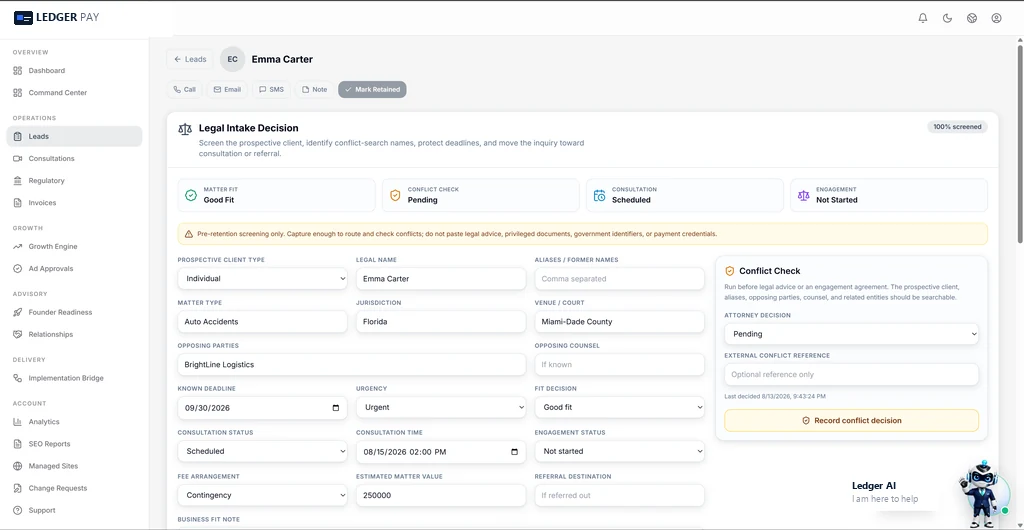Open Known Deadline calendar picker icon
Image resolution: width=1024 pixels, height=530 pixels.
click(x=336, y=408)
